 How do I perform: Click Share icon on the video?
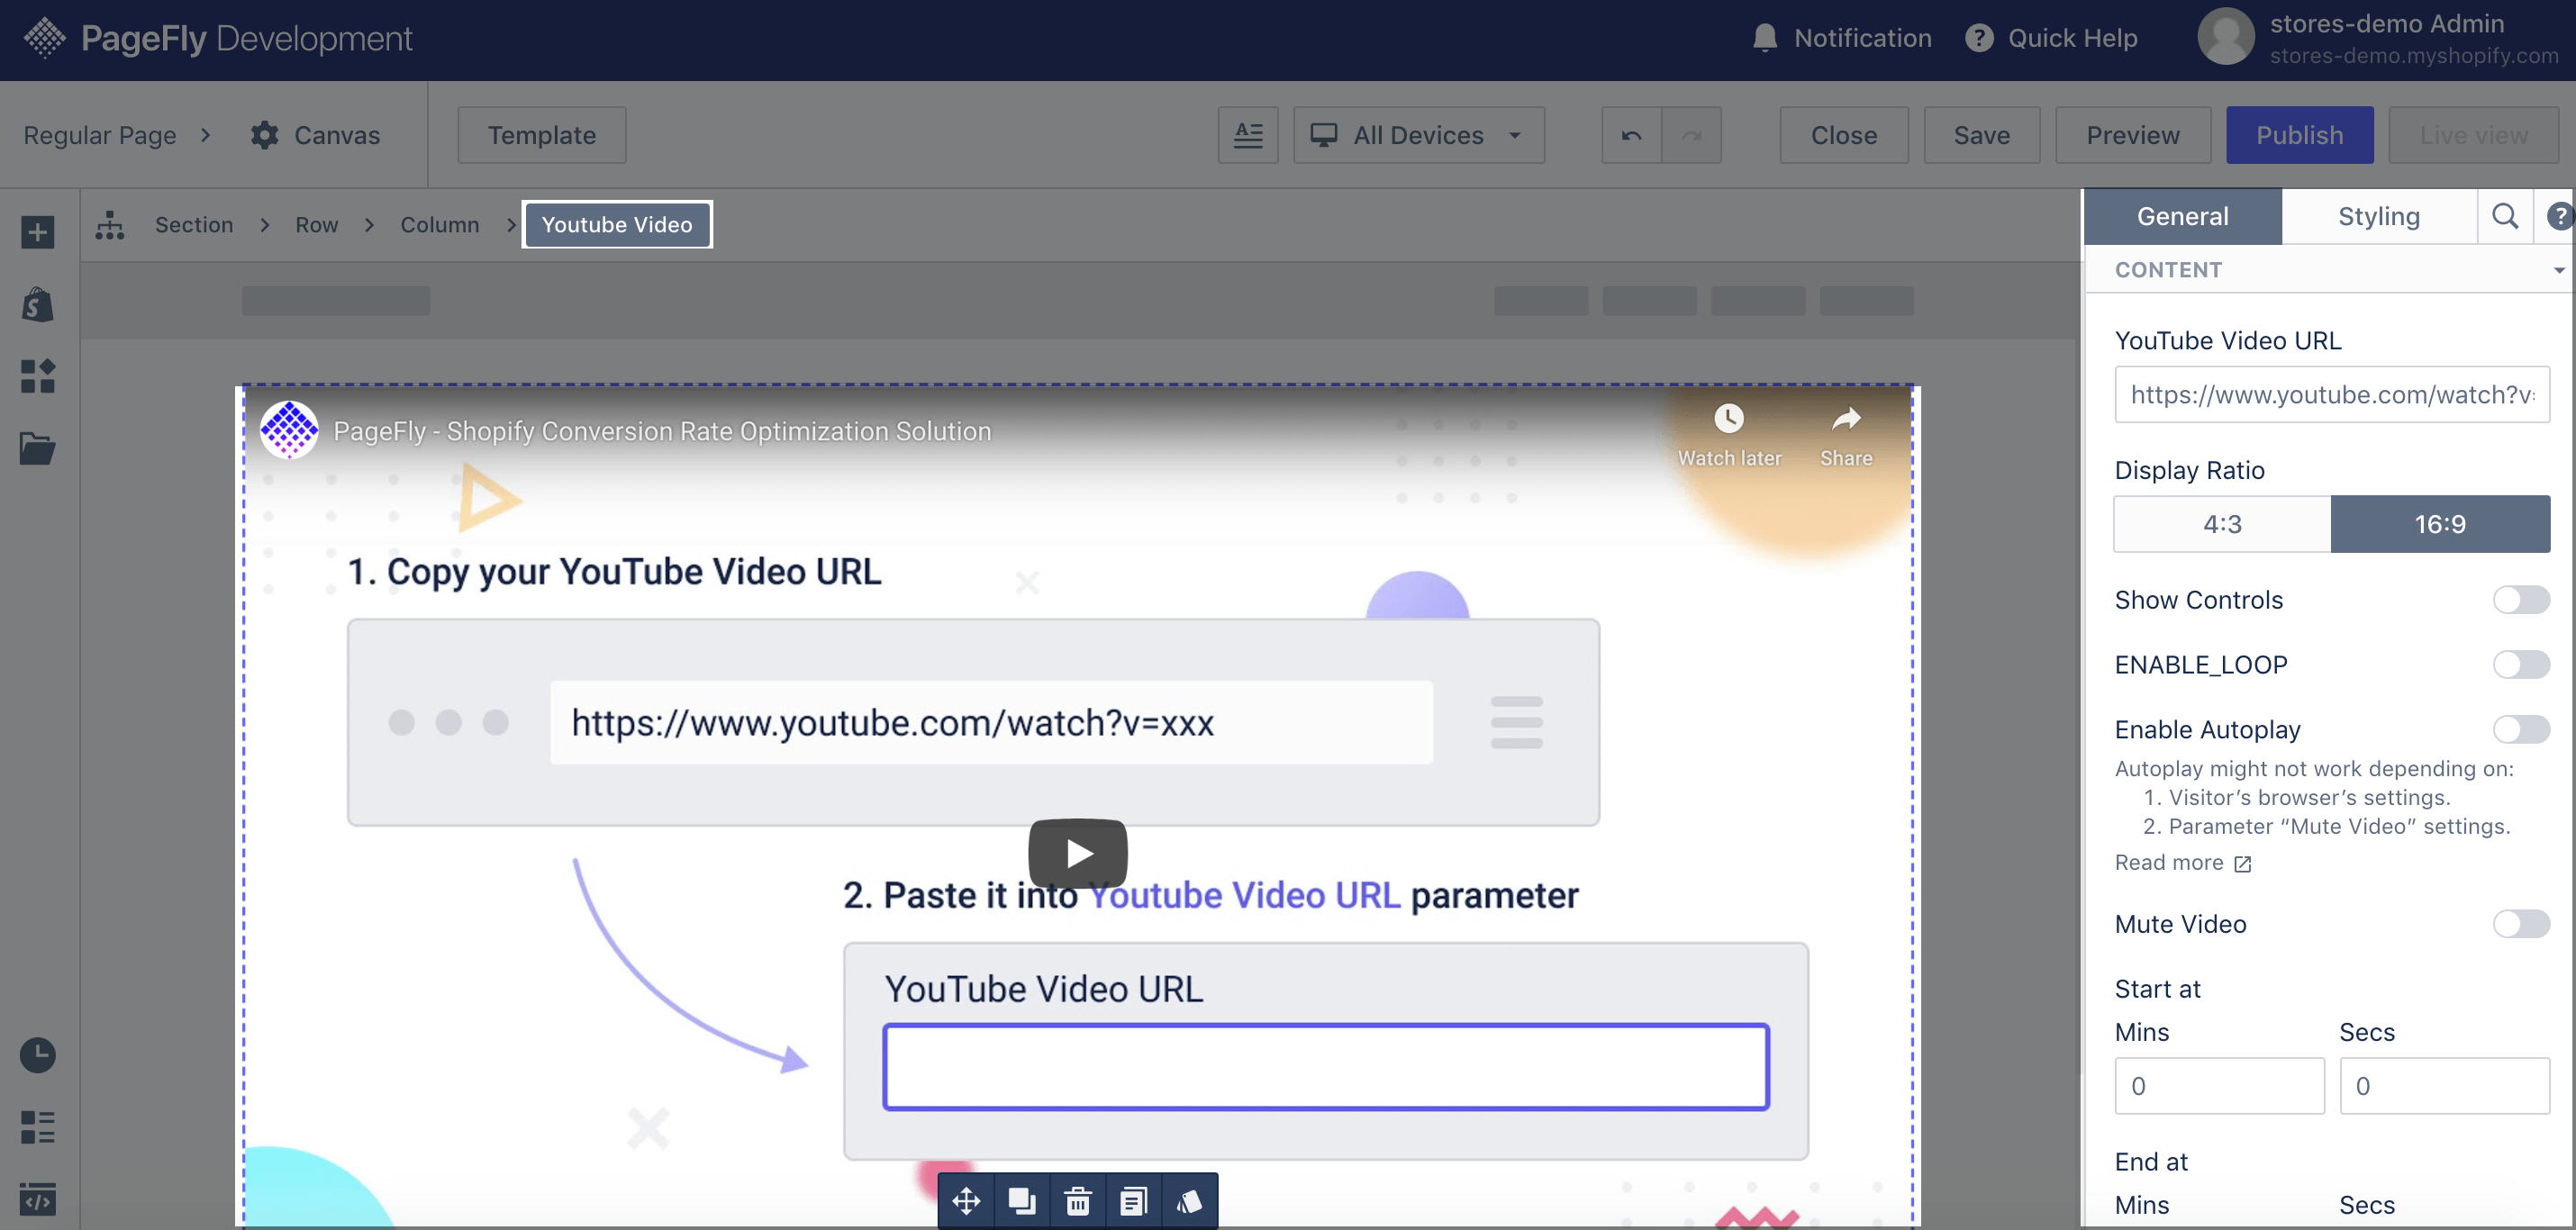pos(1846,435)
